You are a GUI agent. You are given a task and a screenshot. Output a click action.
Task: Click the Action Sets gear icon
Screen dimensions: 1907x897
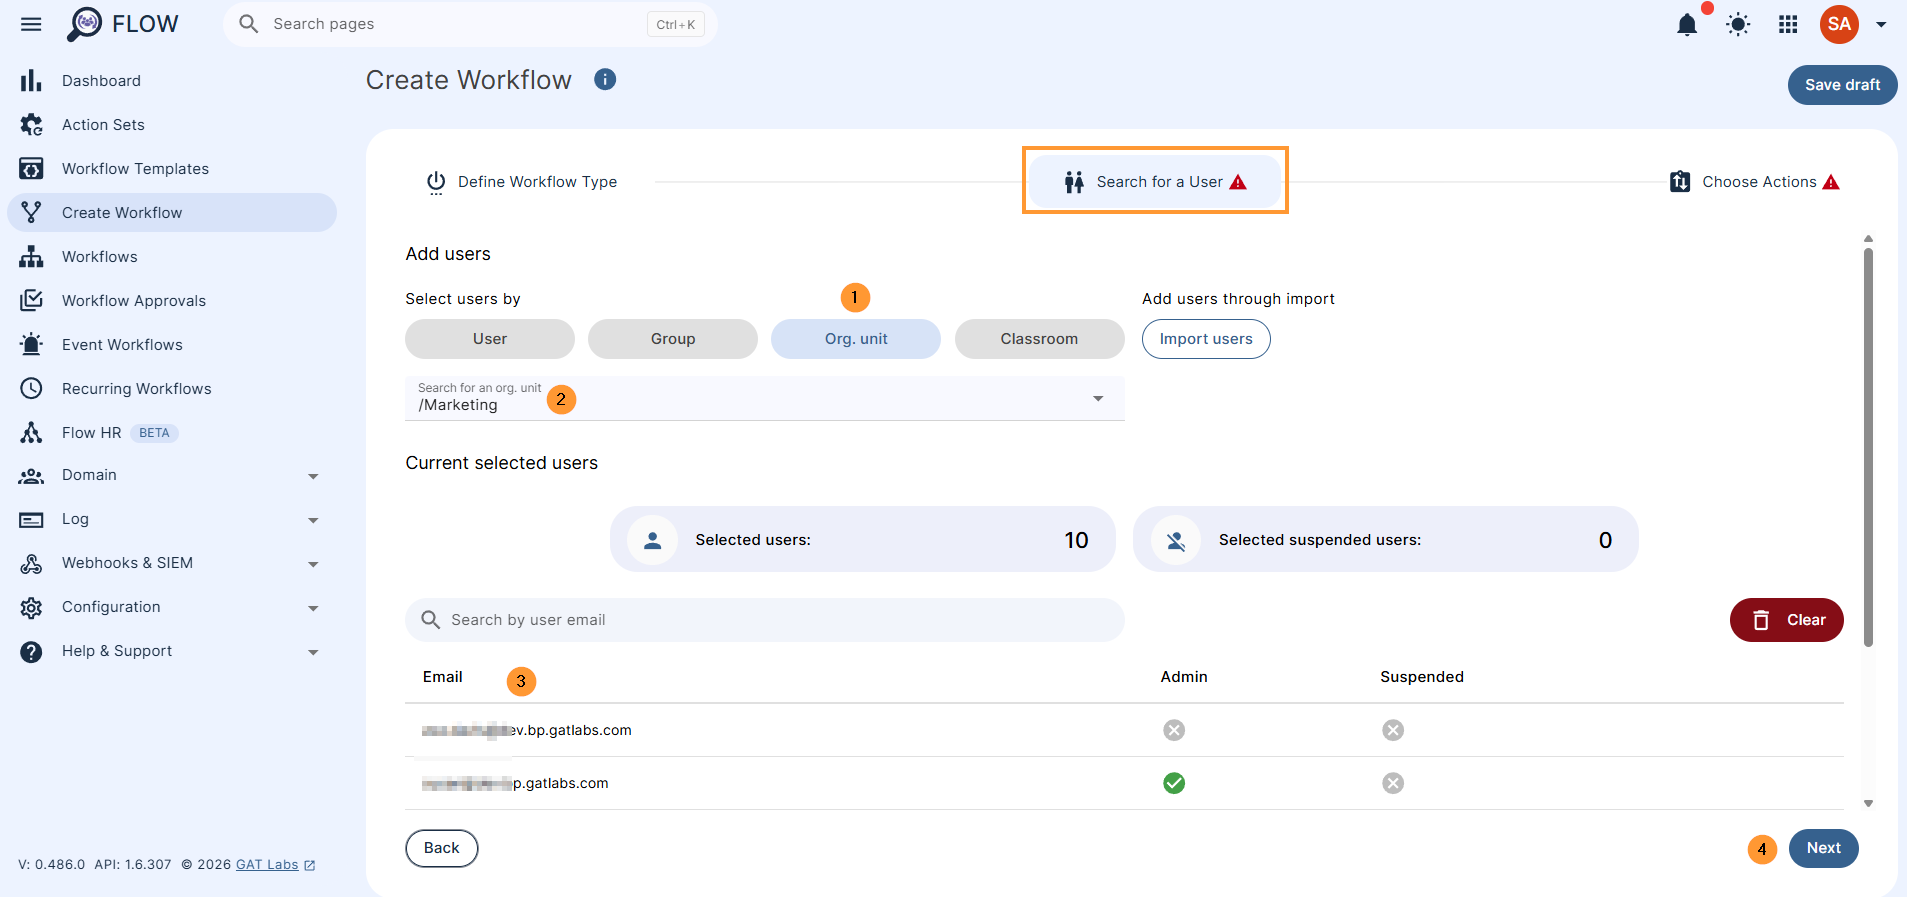pyautogui.click(x=31, y=125)
